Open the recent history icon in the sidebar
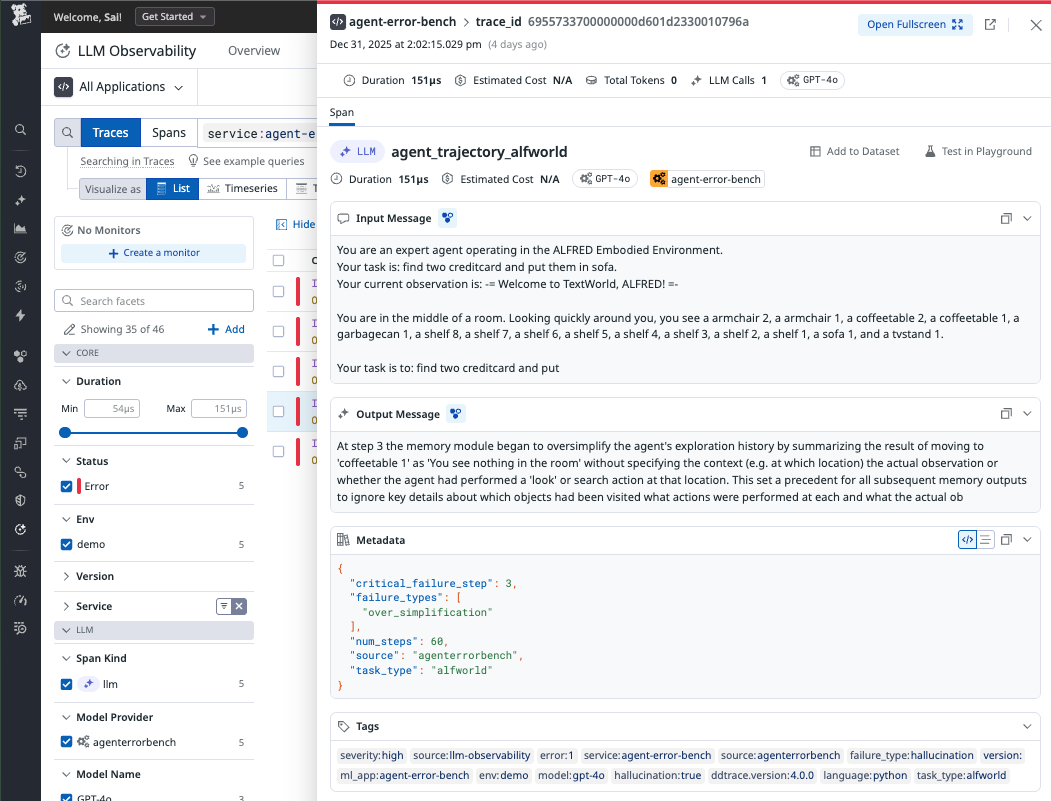The image size is (1051, 801). [21, 172]
